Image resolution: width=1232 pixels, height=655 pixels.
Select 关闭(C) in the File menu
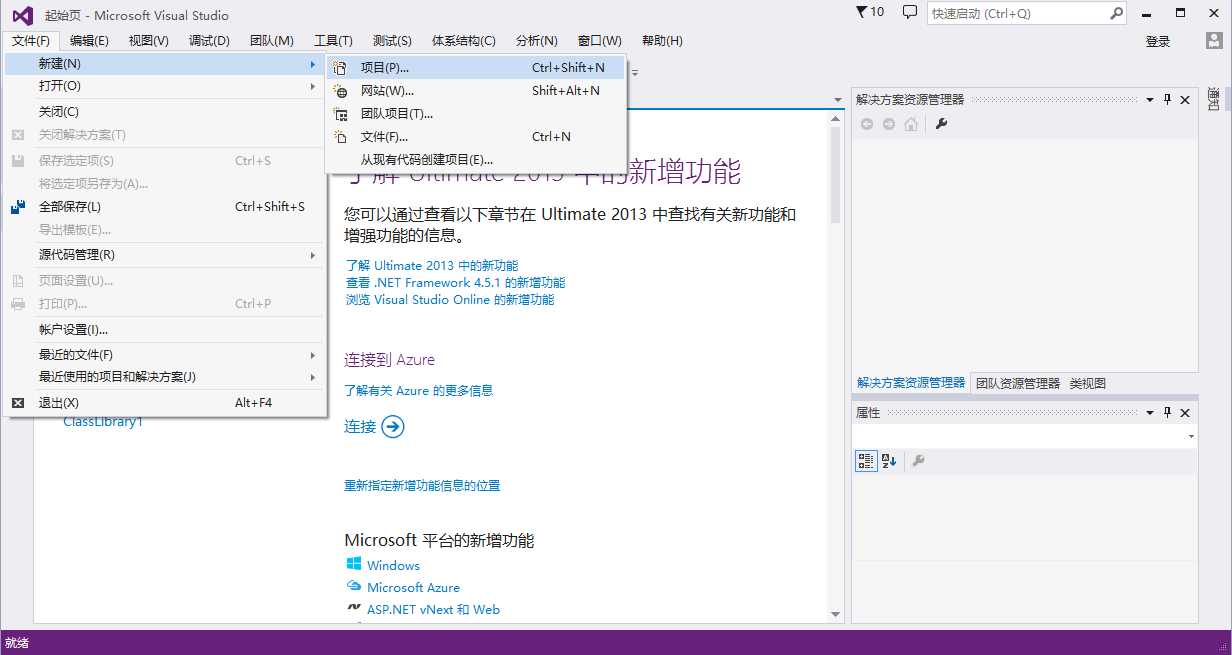(165, 112)
